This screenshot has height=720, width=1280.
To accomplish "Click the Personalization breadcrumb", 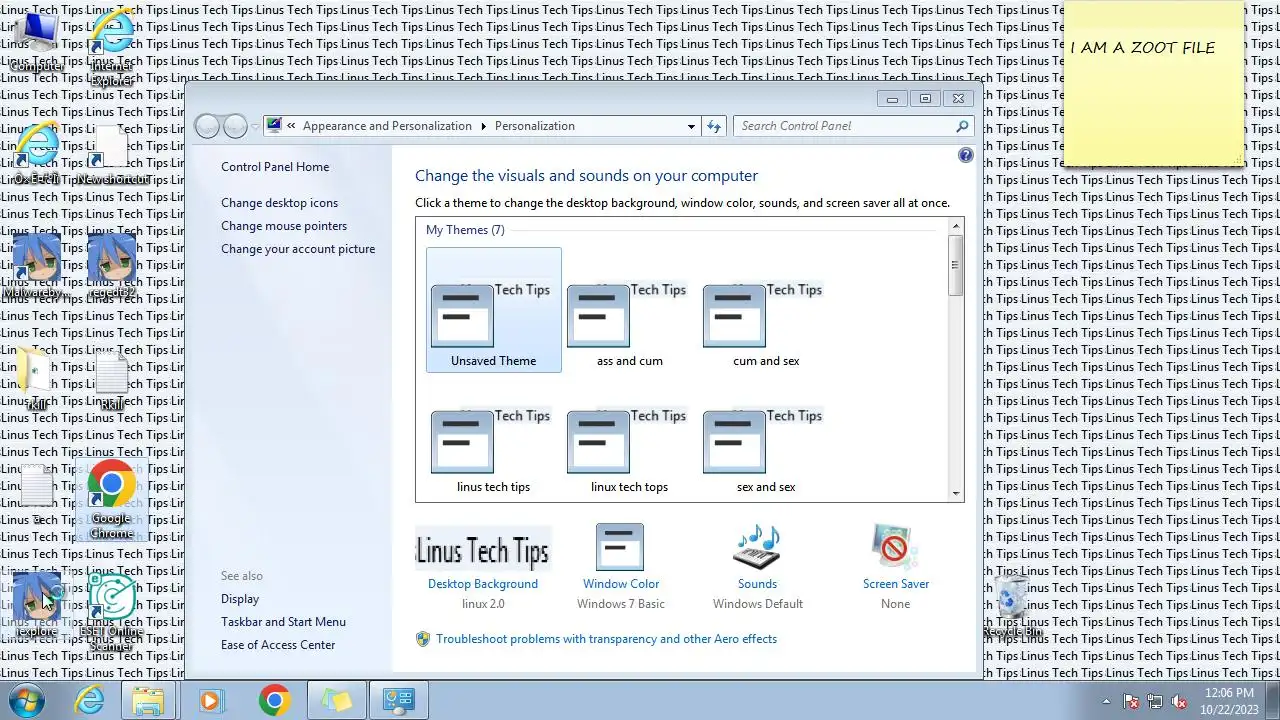I will pyautogui.click(x=534, y=126).
